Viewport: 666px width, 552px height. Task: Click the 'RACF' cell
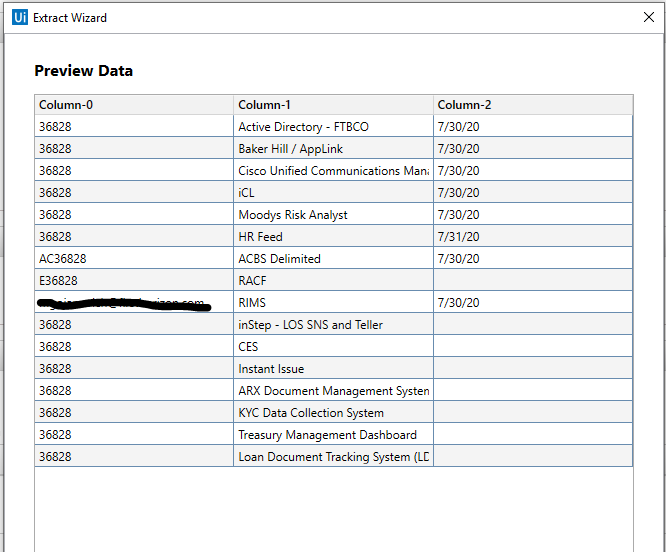pyautogui.click(x=333, y=281)
